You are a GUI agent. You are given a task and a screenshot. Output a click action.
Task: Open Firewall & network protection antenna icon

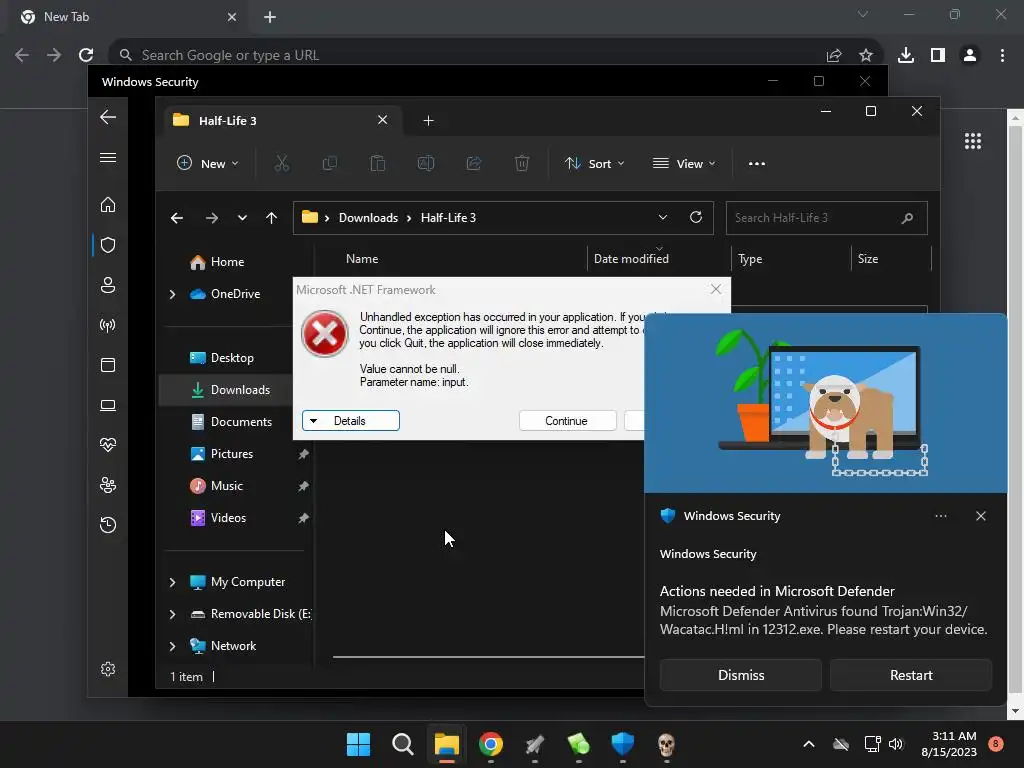click(108, 325)
